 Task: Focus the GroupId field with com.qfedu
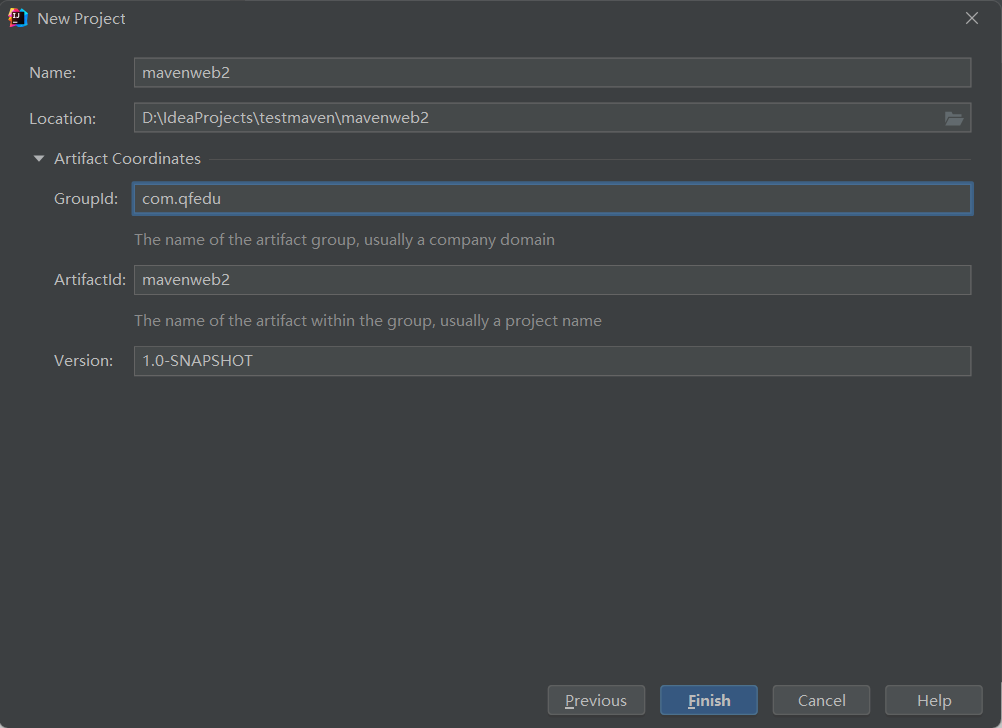552,199
